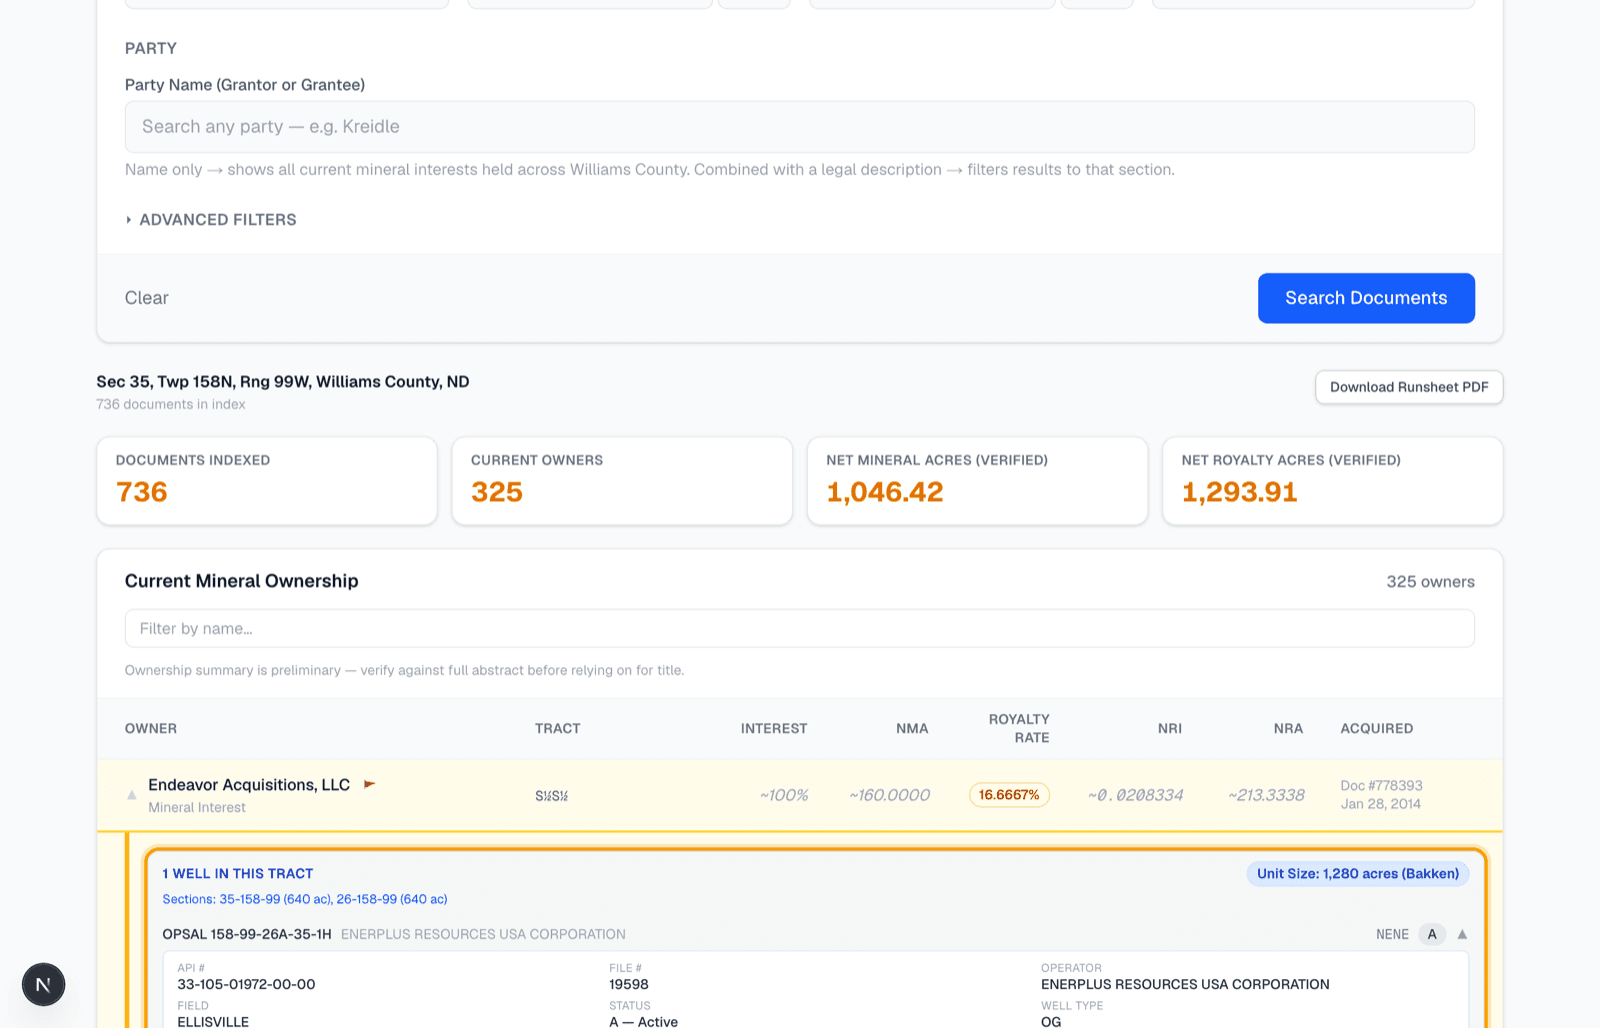Screen dimensions: 1600x1028
Task: Open the Current Owners stat card
Action: click(x=622, y=481)
